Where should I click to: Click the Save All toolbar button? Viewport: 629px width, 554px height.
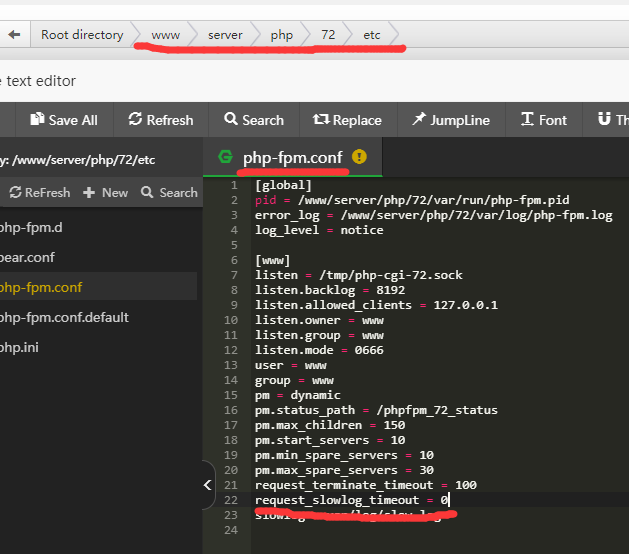pyautogui.click(x=64, y=120)
